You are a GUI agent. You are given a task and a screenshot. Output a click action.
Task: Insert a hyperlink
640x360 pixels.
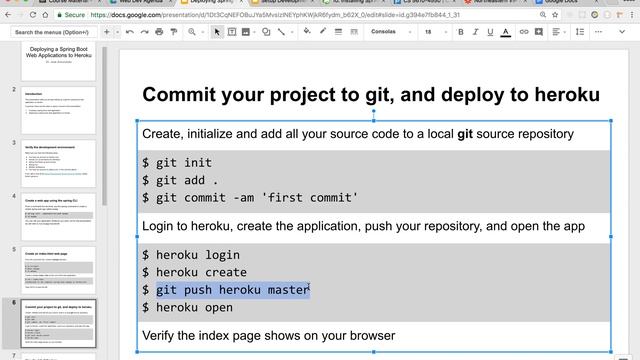click(524, 32)
